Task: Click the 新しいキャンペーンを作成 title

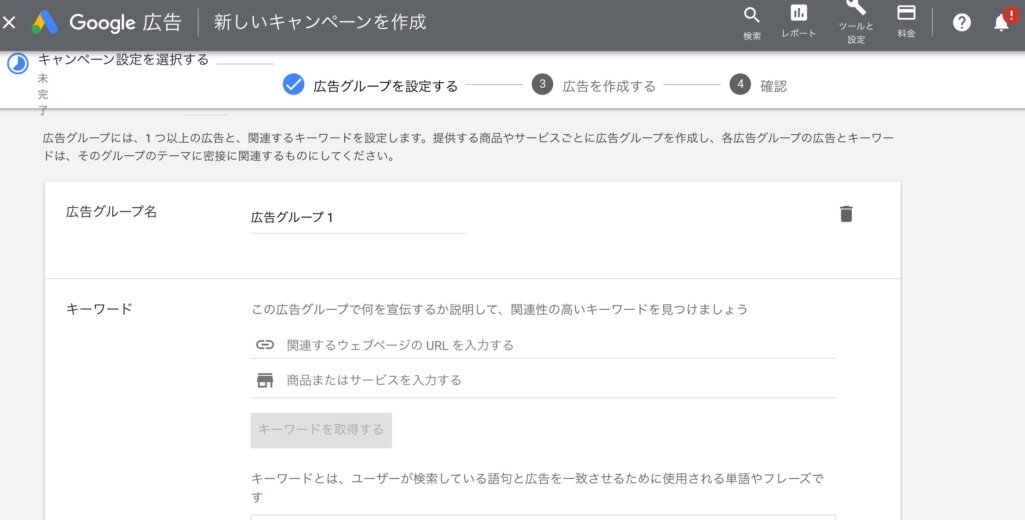Action: pos(320,22)
